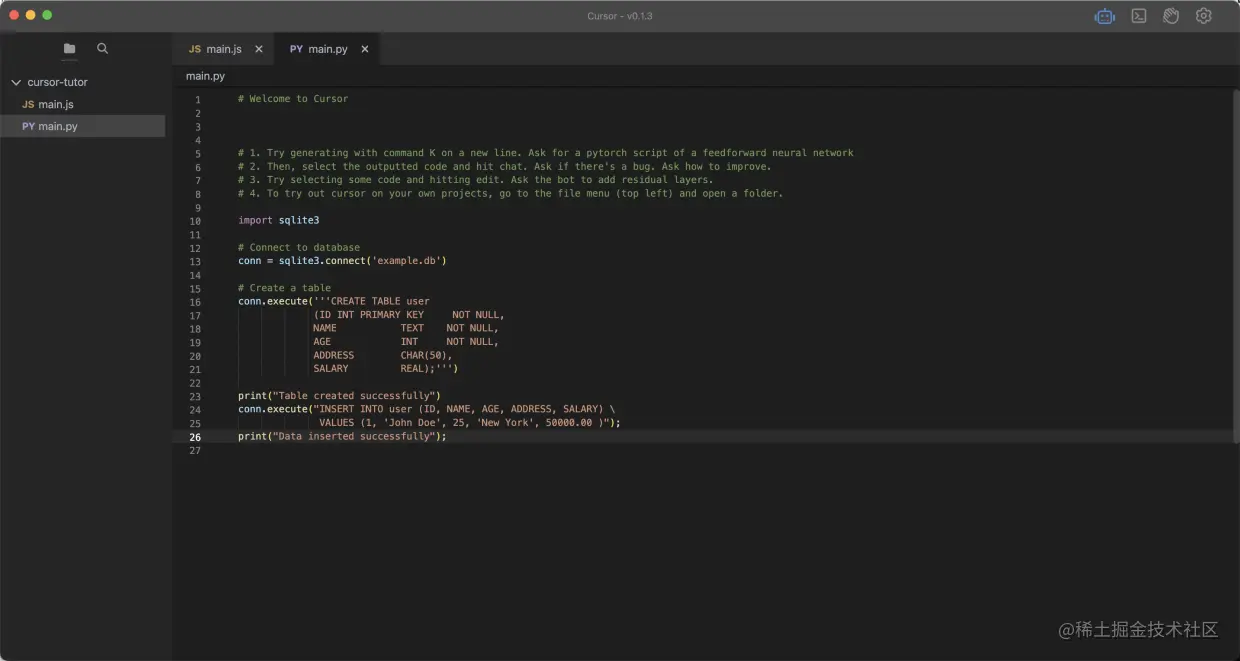Open main.py in the file tree
This screenshot has height=661, width=1240.
tap(57, 126)
